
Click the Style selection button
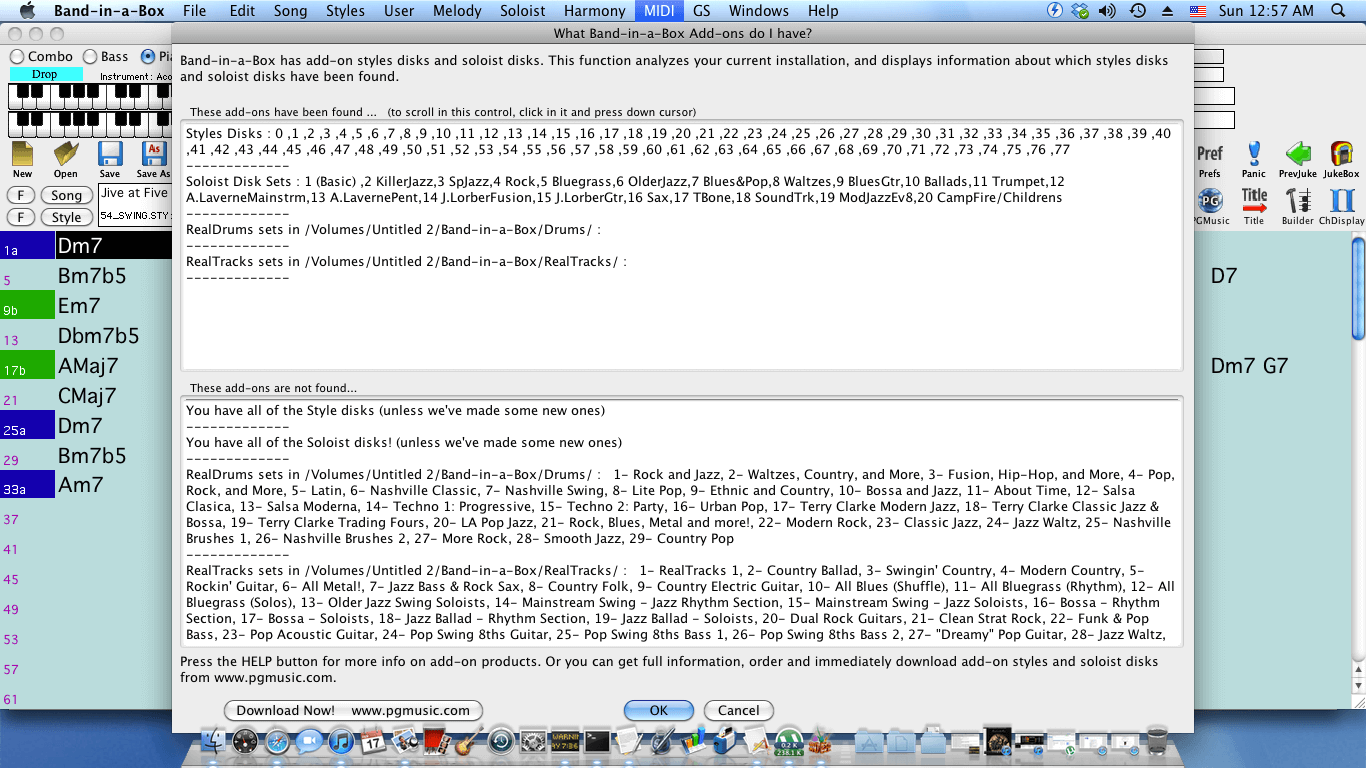67,217
